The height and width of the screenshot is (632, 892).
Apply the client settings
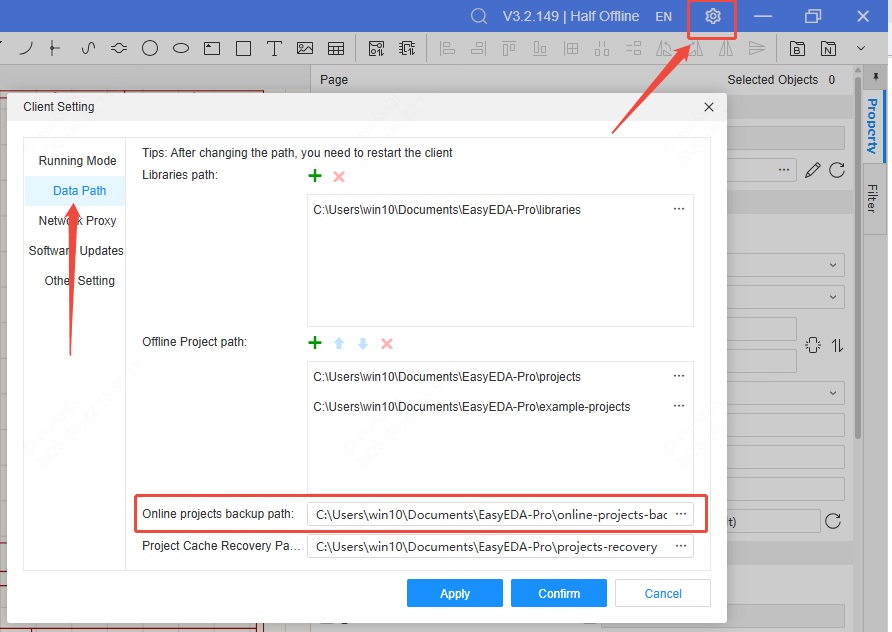pos(455,593)
